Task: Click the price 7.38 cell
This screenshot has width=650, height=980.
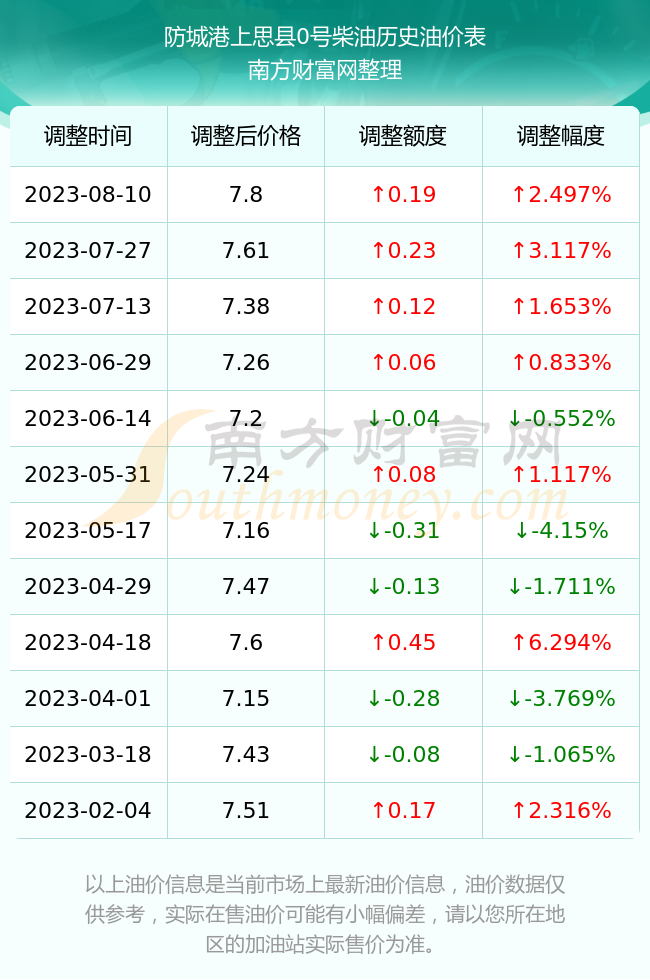Action: (246, 306)
